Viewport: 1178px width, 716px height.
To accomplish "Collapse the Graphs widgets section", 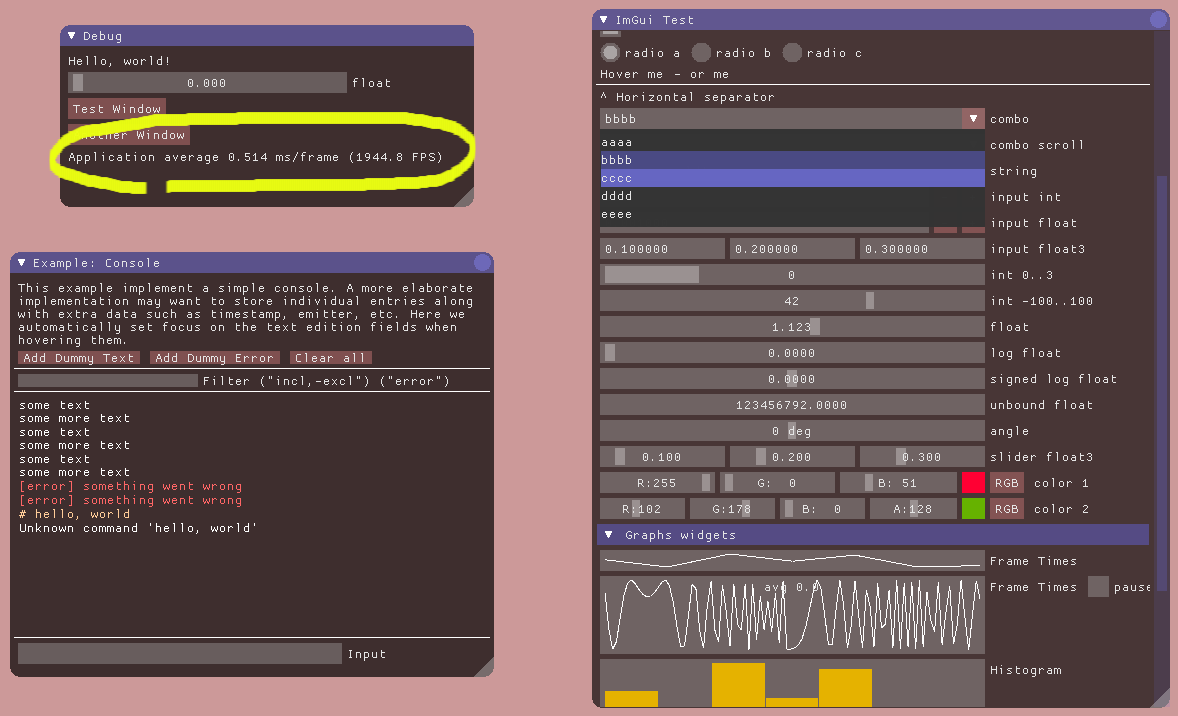I will point(608,535).
